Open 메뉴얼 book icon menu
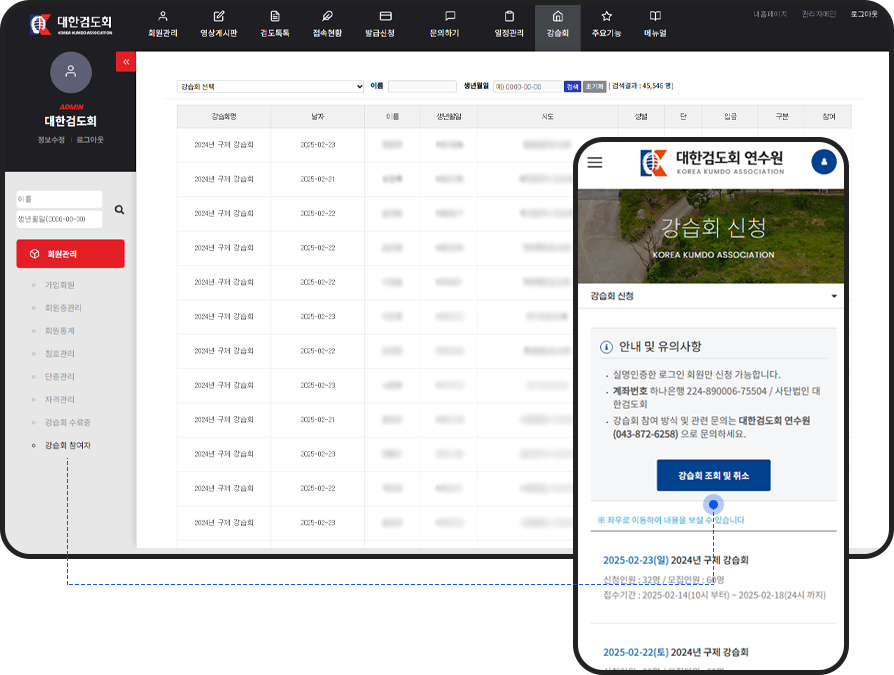The width and height of the screenshot is (894, 675). (x=655, y=25)
